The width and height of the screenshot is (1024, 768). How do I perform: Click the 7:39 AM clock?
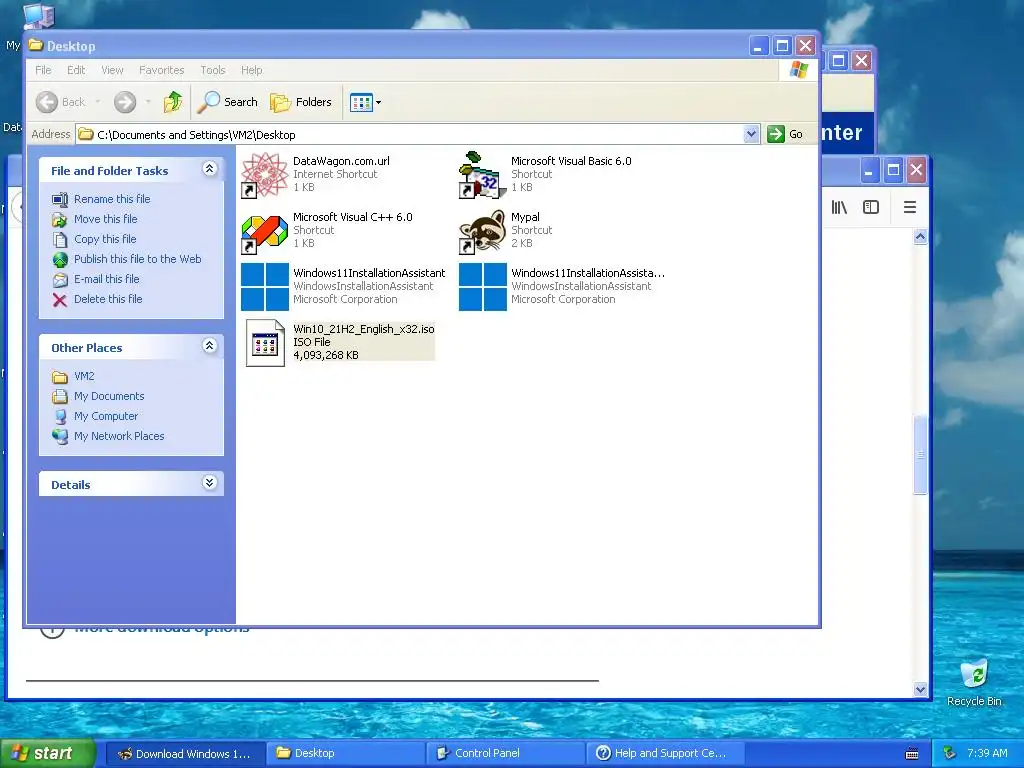click(987, 754)
